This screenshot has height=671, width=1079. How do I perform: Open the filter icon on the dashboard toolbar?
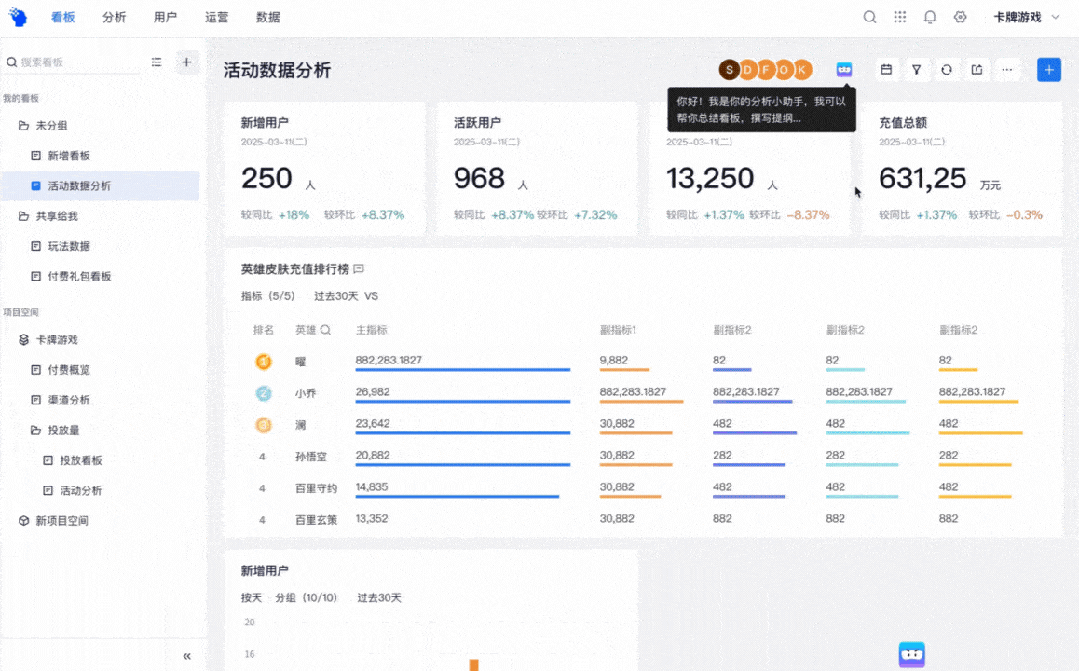916,69
